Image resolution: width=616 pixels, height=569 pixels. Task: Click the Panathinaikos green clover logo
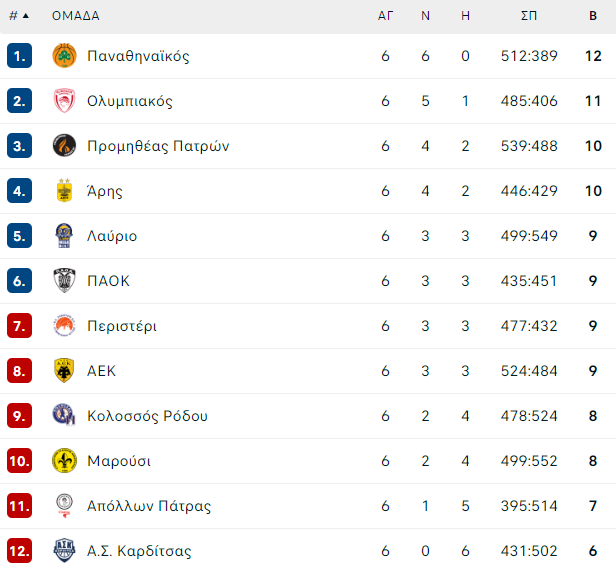(x=64, y=56)
